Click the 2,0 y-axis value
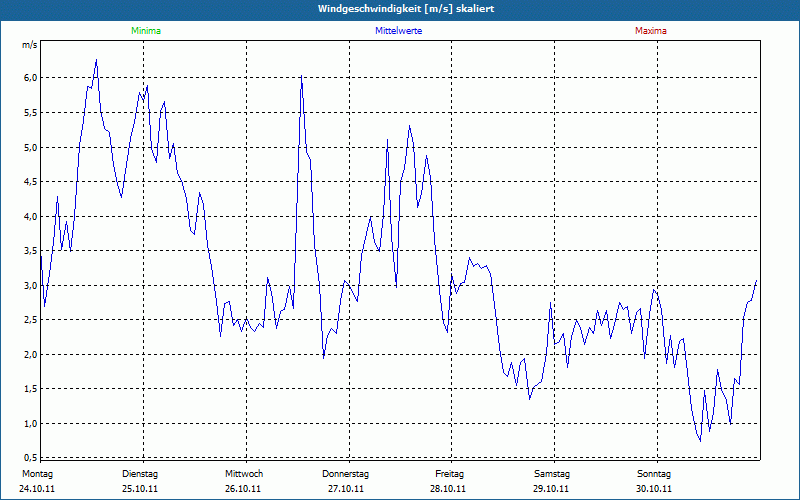 coord(31,355)
